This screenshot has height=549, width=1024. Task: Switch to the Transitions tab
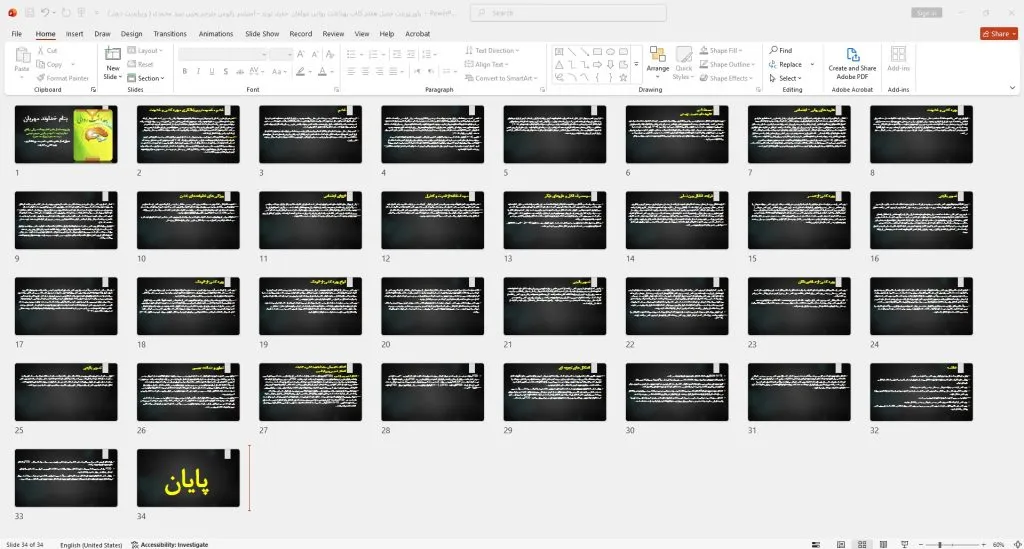[170, 34]
